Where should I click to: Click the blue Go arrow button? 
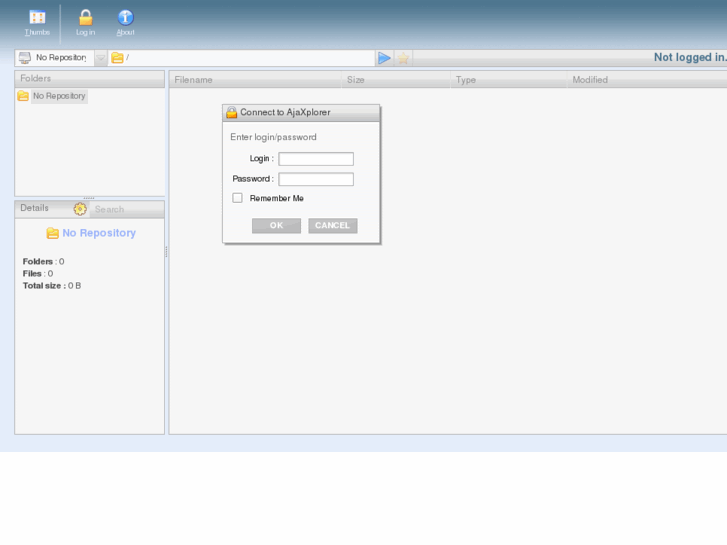click(384, 58)
